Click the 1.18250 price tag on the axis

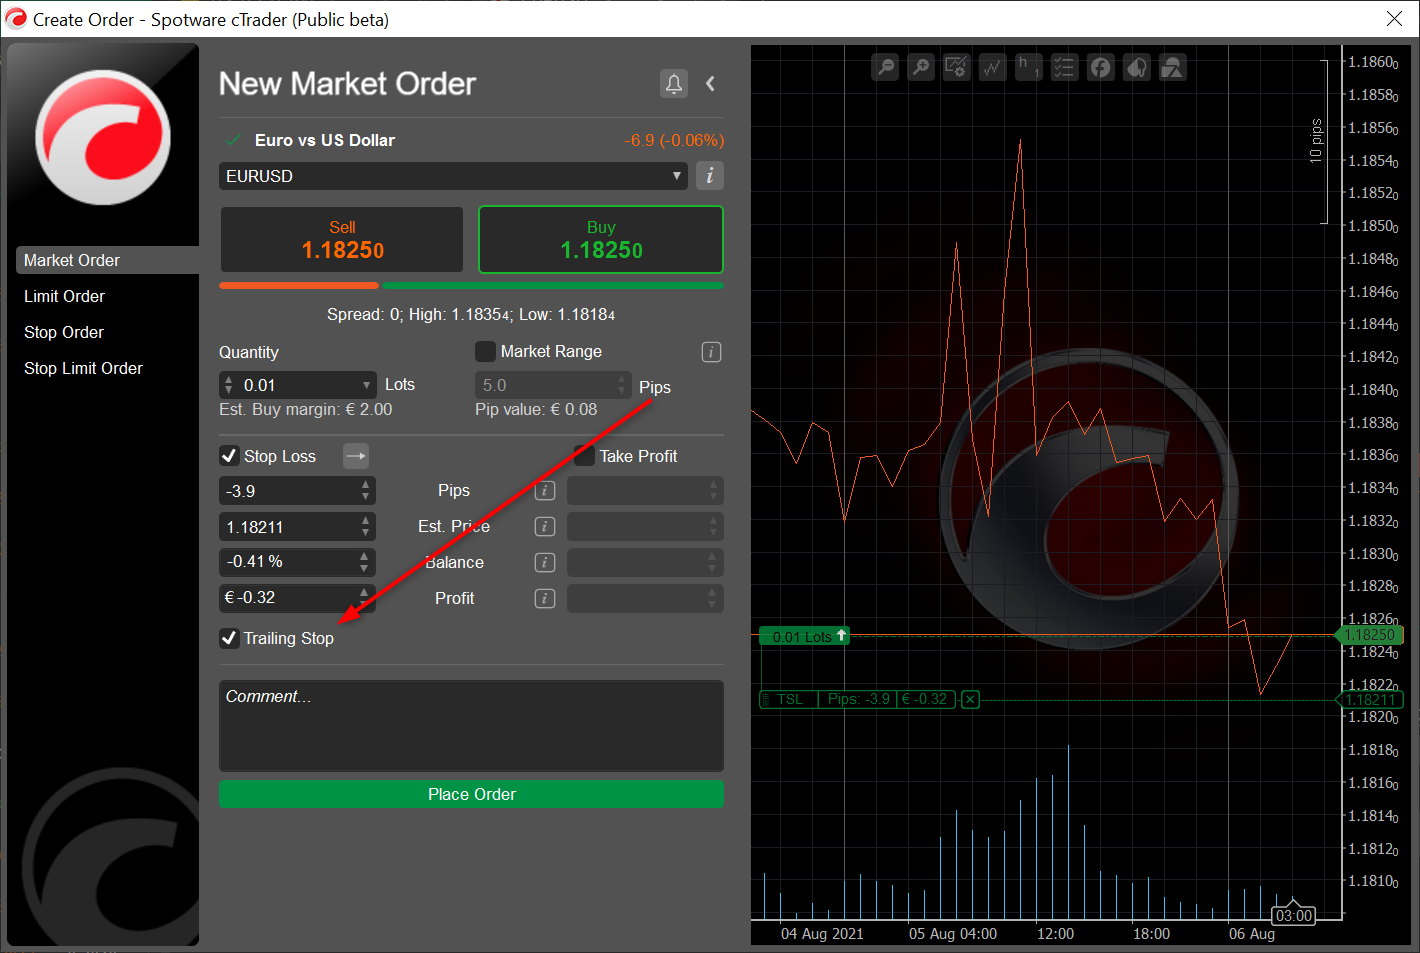(1370, 635)
